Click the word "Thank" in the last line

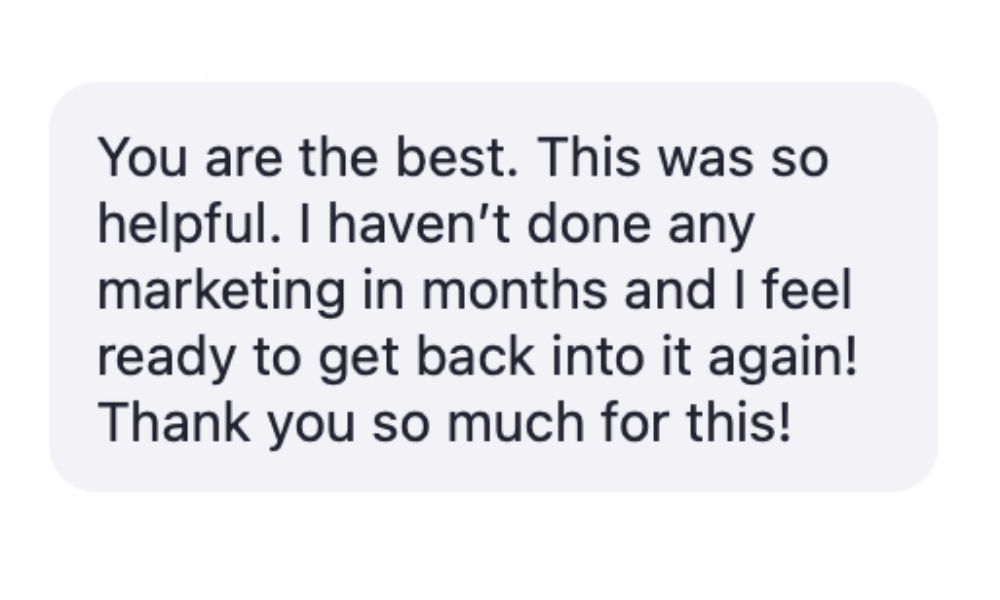[x=173, y=422]
